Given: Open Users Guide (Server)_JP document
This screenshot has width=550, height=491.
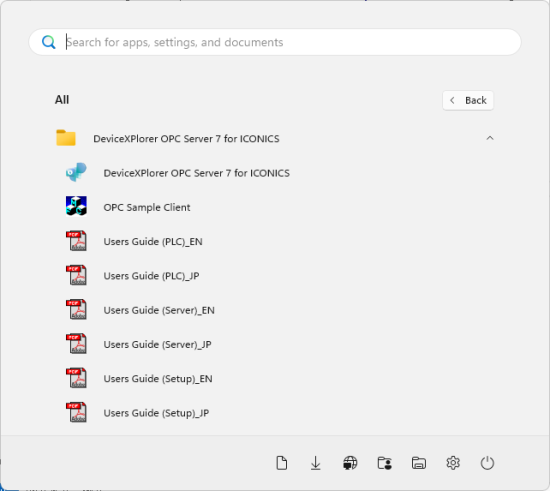Looking at the screenshot, I should tap(157, 344).
